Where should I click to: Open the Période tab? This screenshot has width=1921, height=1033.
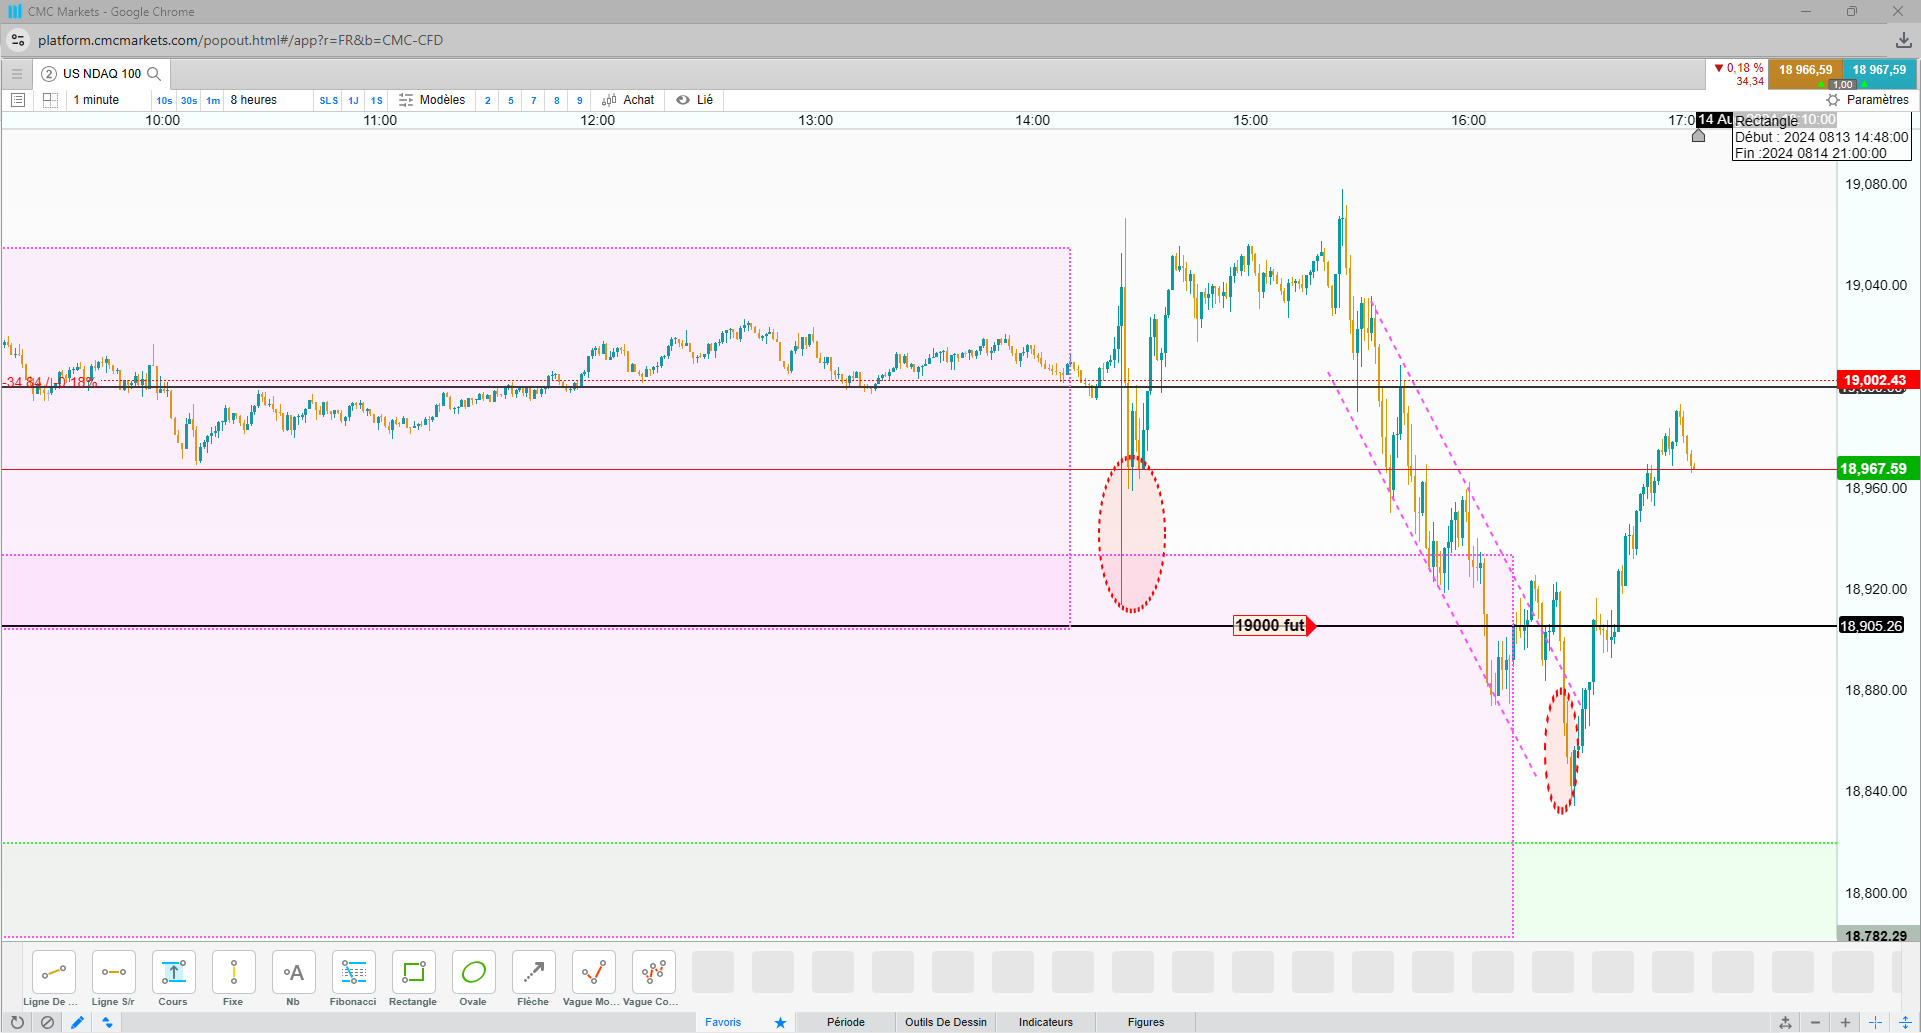[x=846, y=1022]
